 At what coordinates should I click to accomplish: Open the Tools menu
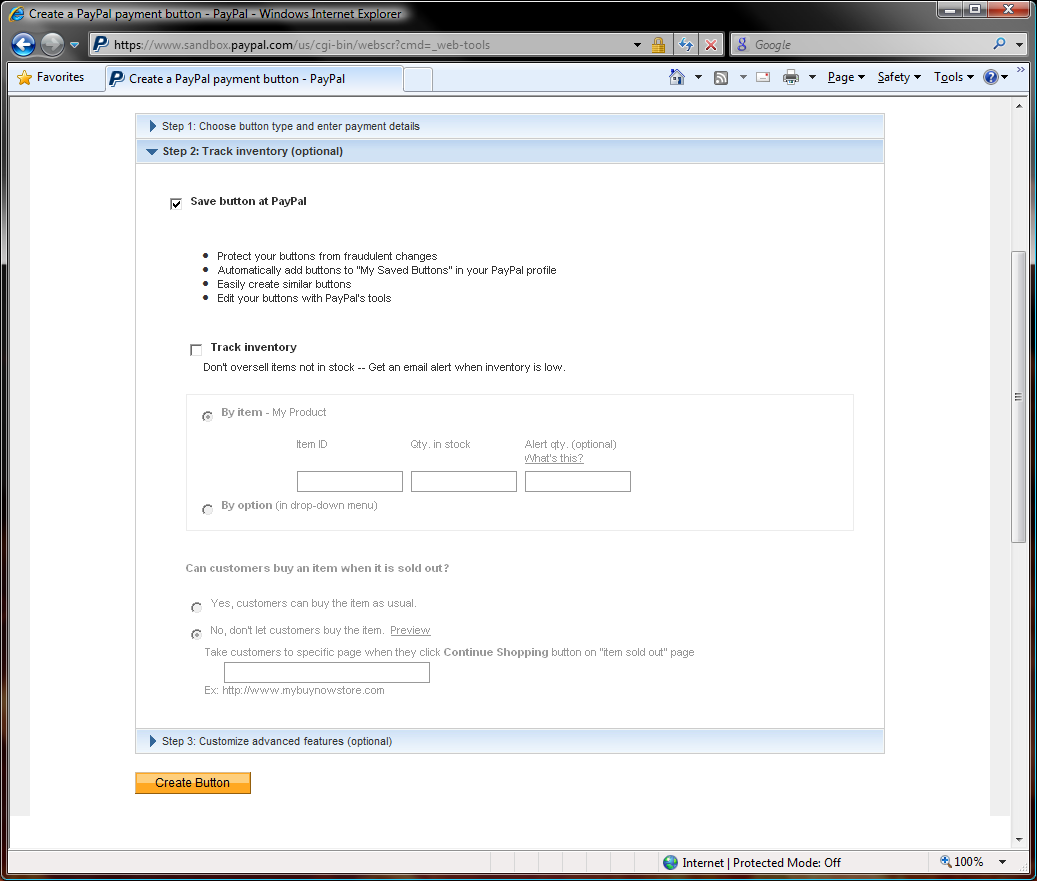954,77
